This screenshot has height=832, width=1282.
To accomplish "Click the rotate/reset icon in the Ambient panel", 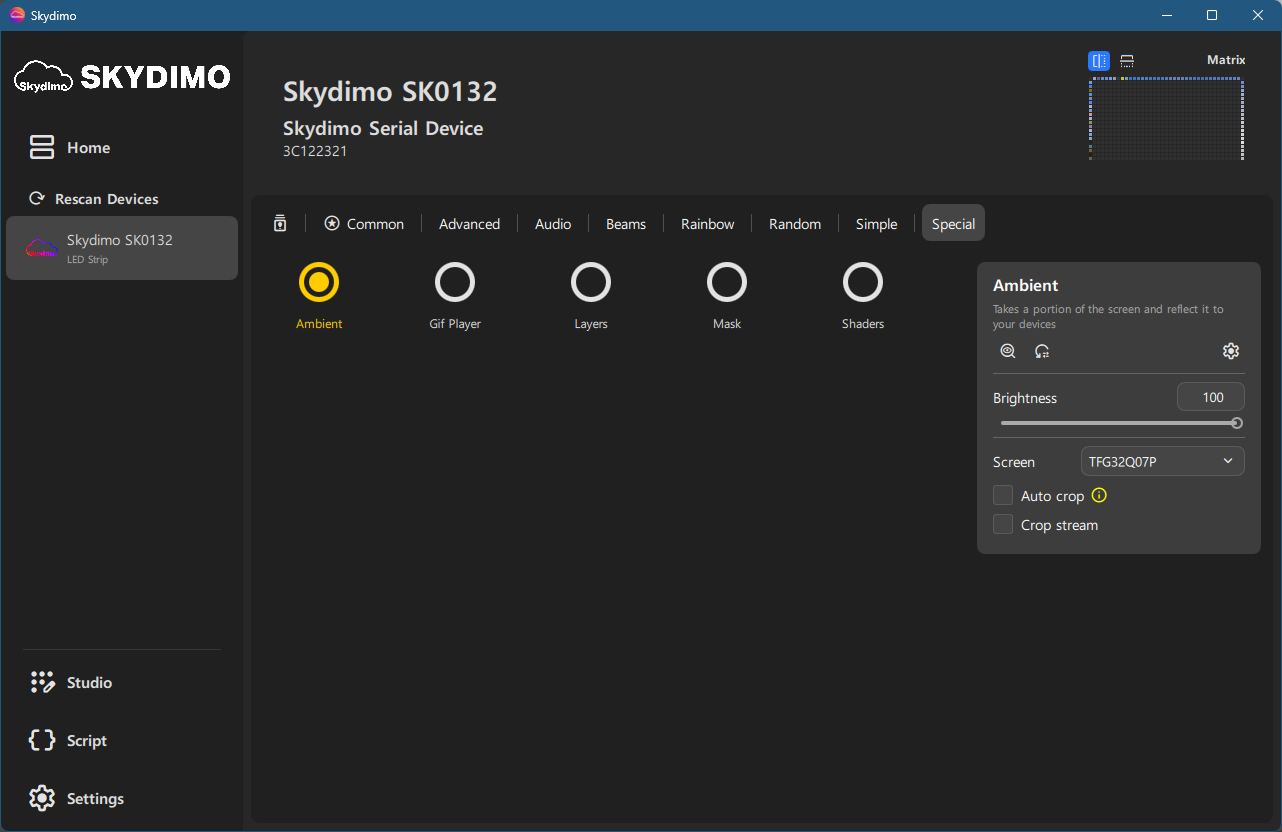I will (1042, 351).
